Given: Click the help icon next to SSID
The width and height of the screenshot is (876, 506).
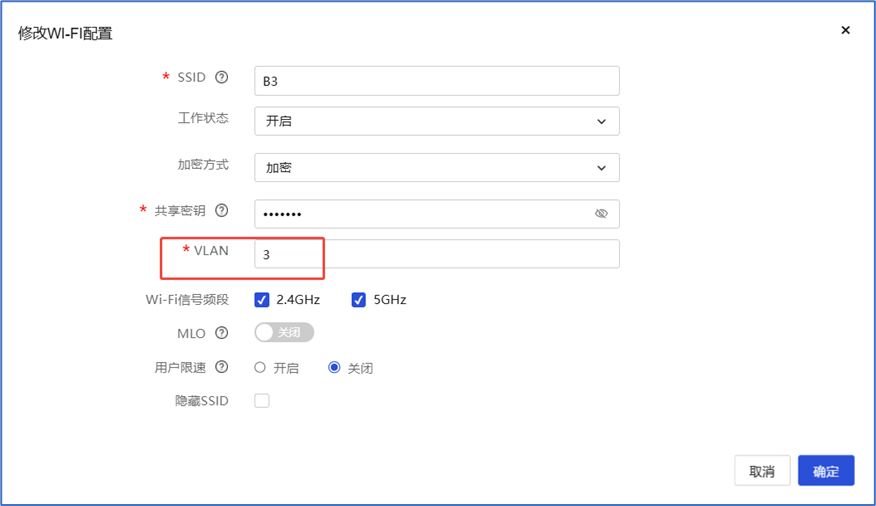Looking at the screenshot, I should pos(222,78).
